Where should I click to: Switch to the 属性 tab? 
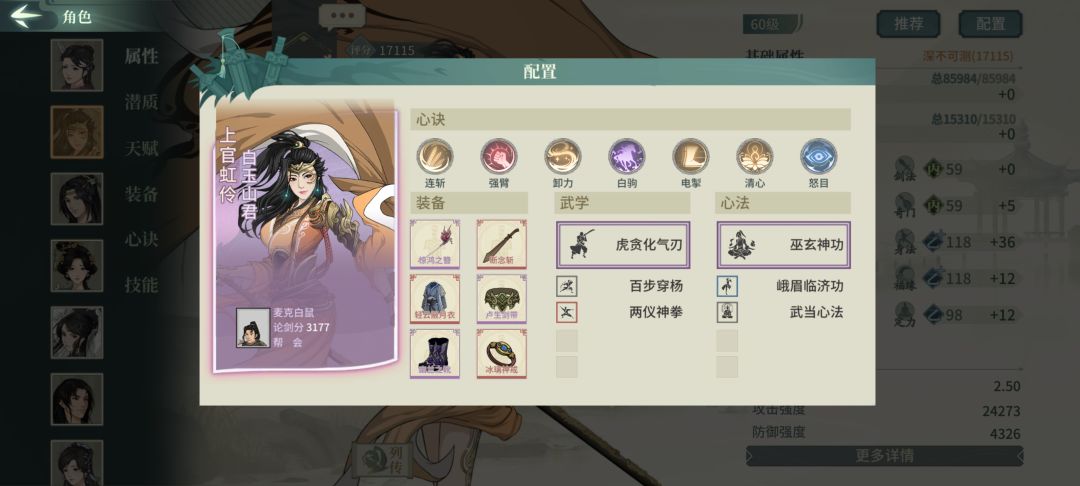point(141,56)
